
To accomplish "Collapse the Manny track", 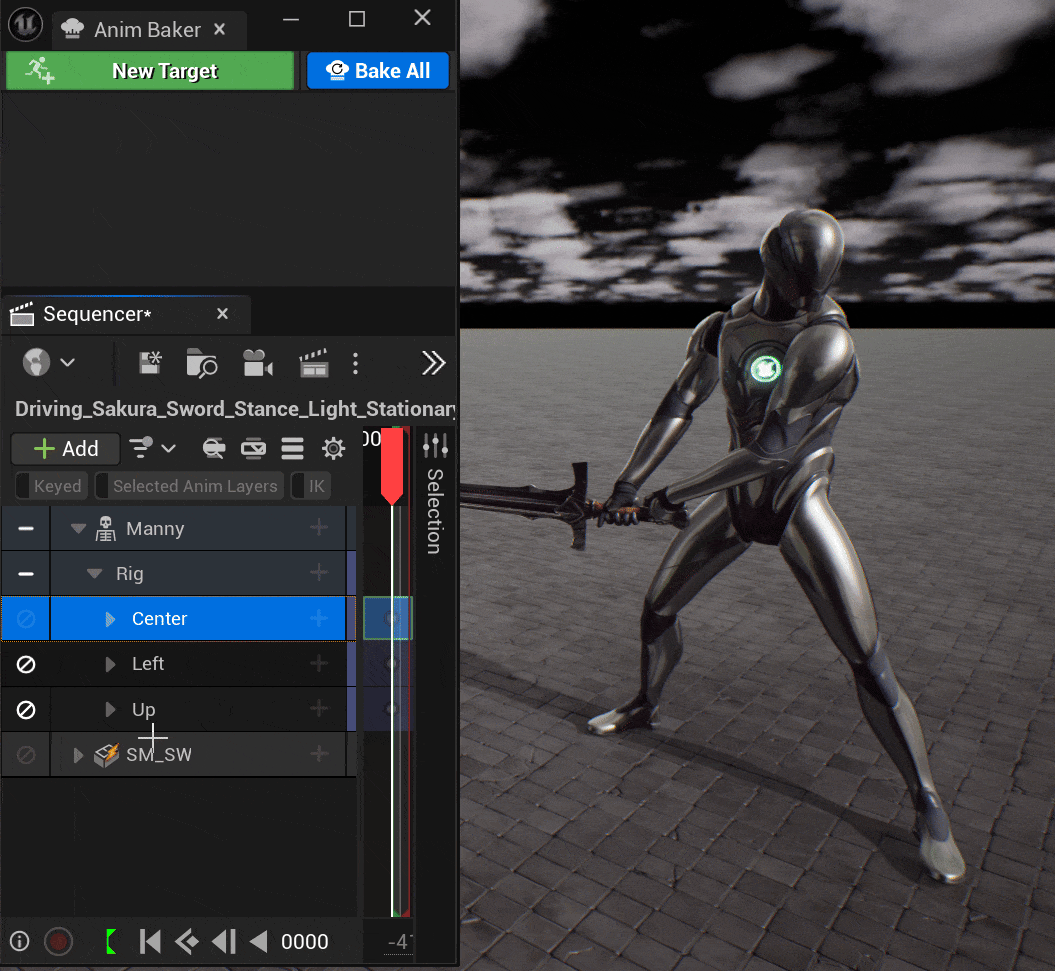I will point(79,529).
